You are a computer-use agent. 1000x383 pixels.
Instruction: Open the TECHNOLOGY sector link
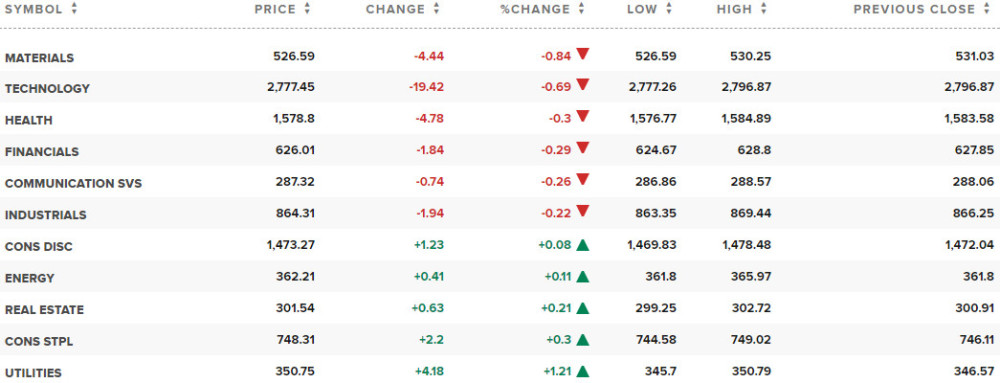[x=47, y=89]
